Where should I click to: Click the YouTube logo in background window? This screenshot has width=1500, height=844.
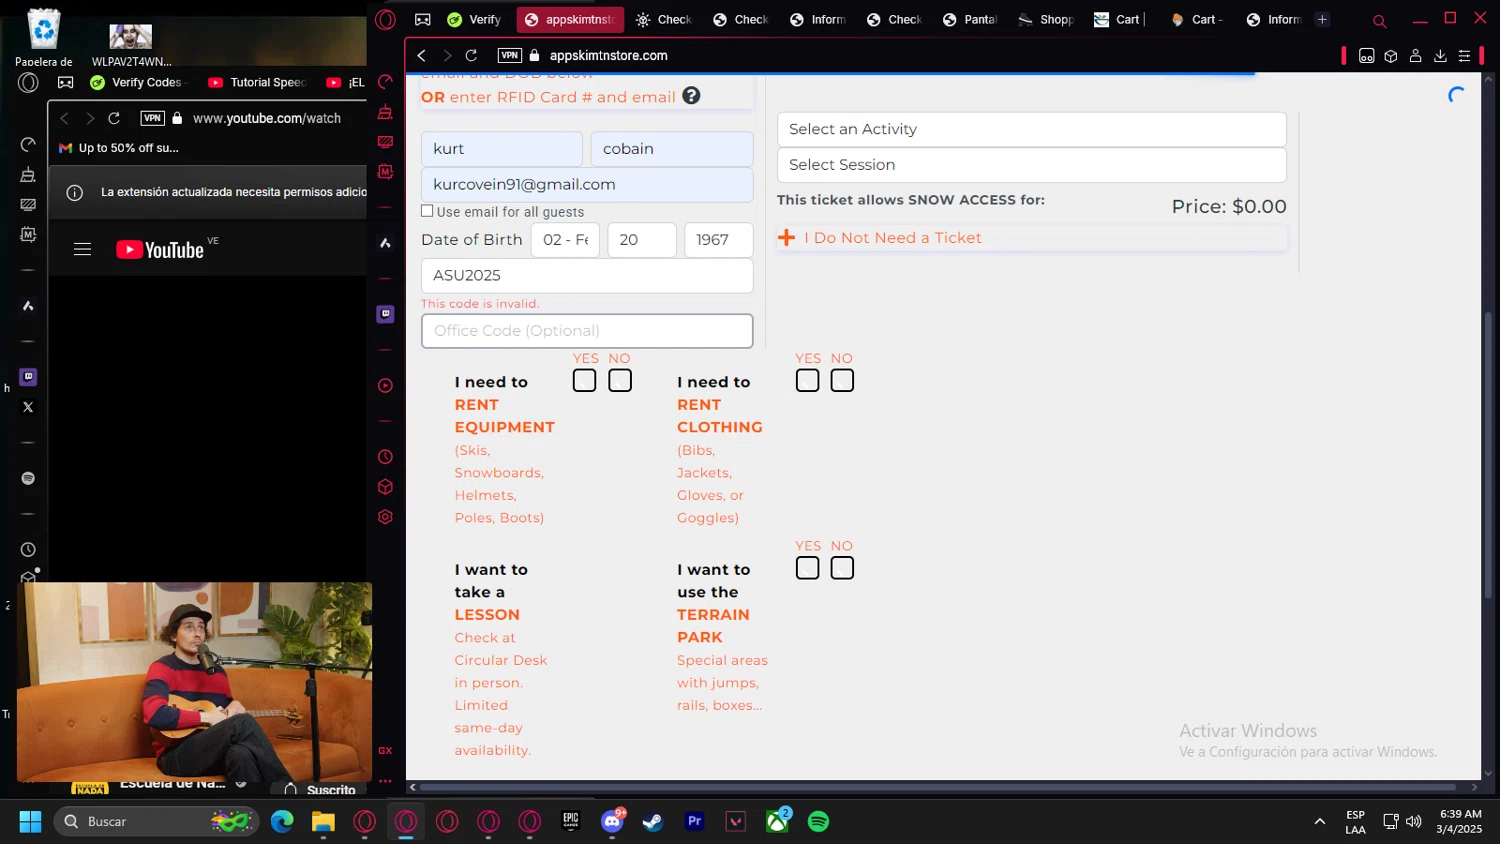click(x=160, y=250)
